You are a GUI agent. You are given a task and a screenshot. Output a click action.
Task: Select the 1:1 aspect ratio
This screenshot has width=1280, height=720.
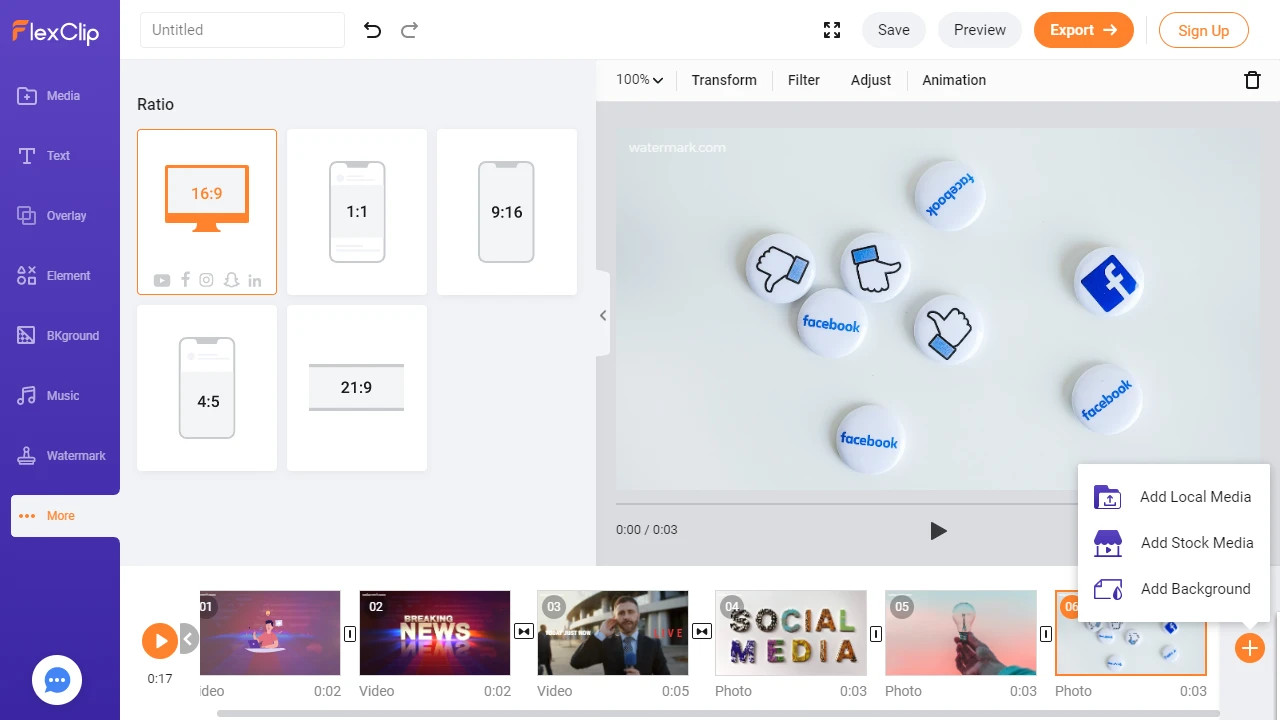[x=357, y=212]
